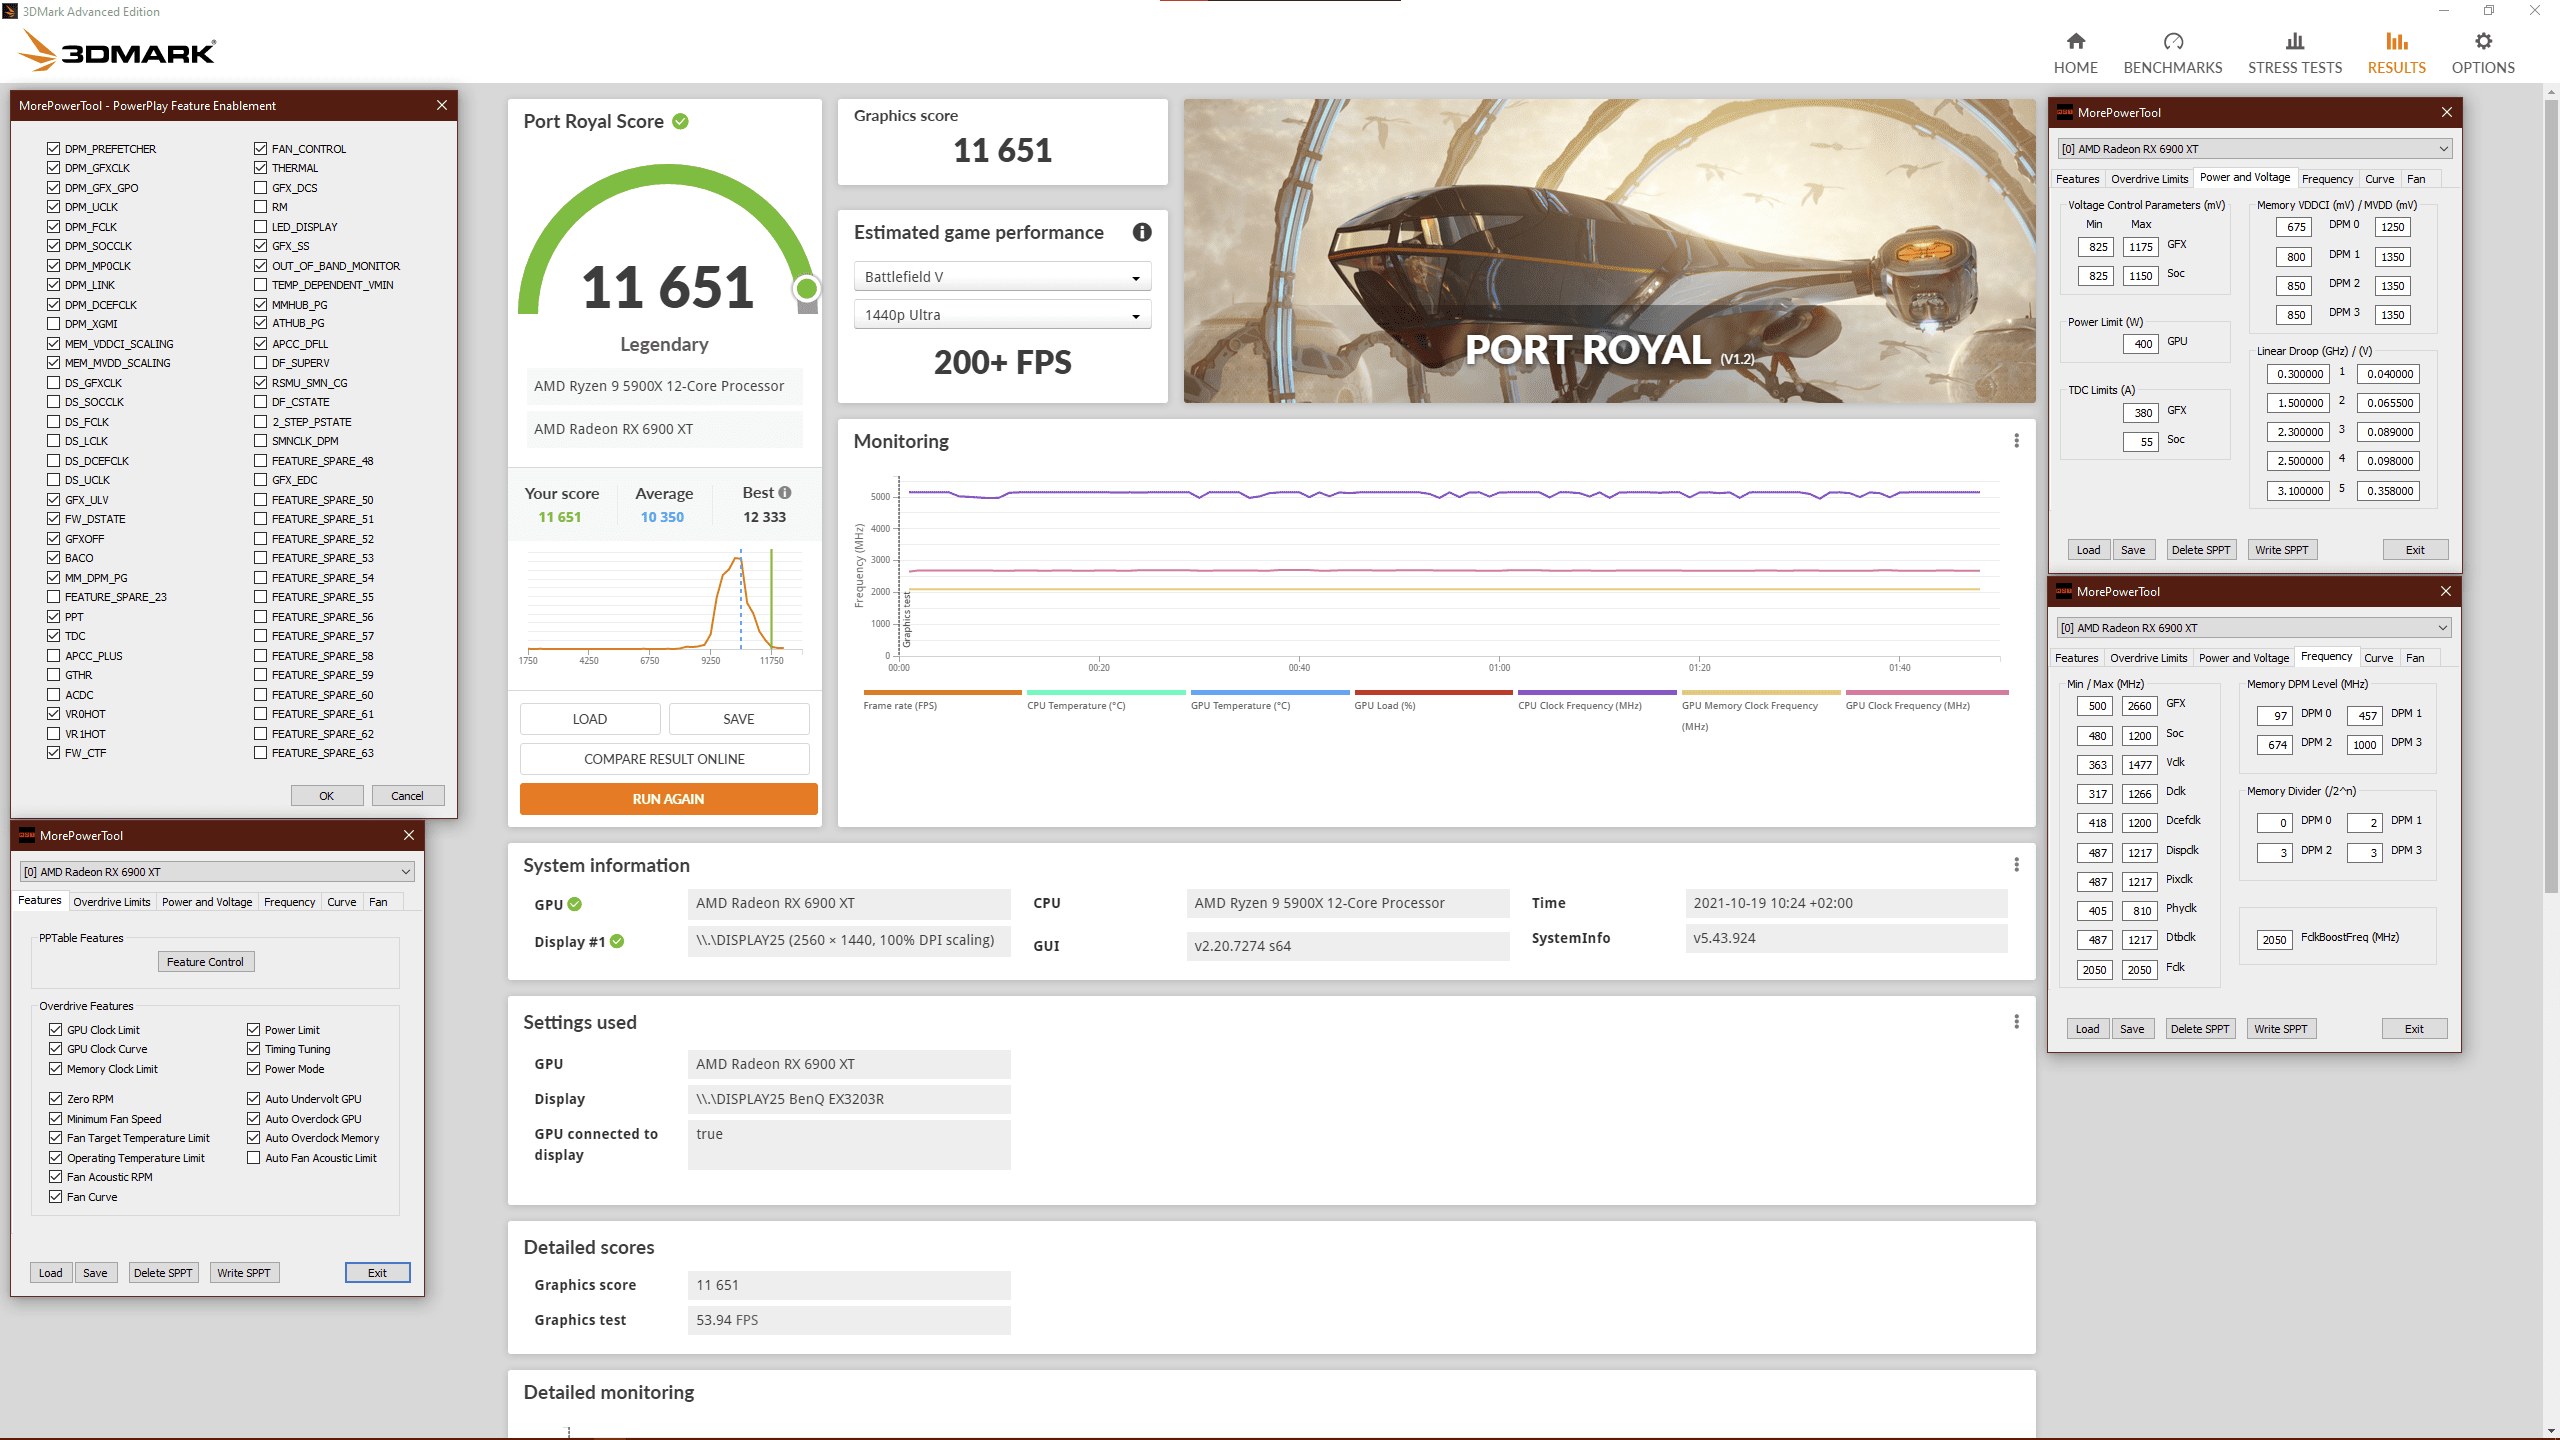Click the Frame rate orange legend swatch
Screen dimensions: 2560x1440
click(942, 692)
